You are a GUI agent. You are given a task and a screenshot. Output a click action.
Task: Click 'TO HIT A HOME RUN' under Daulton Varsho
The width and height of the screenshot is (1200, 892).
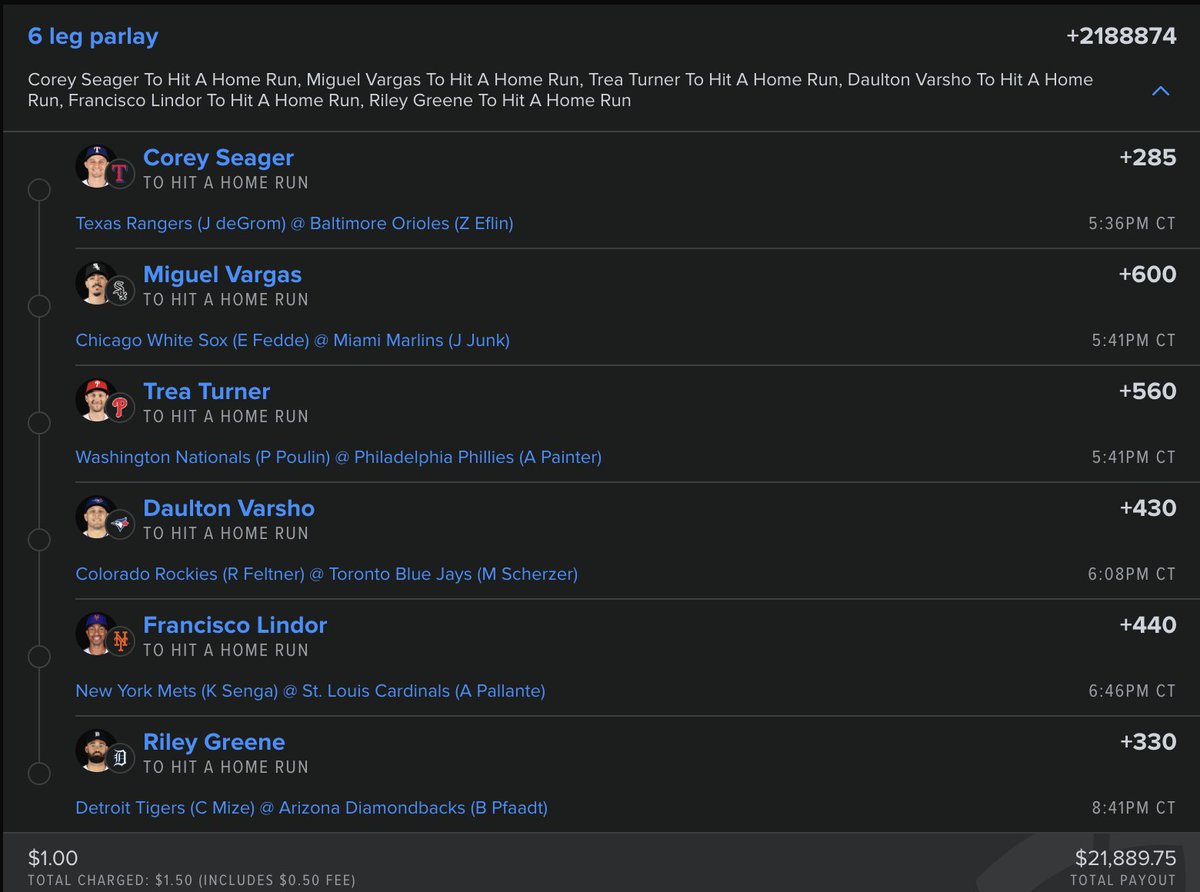click(x=226, y=534)
